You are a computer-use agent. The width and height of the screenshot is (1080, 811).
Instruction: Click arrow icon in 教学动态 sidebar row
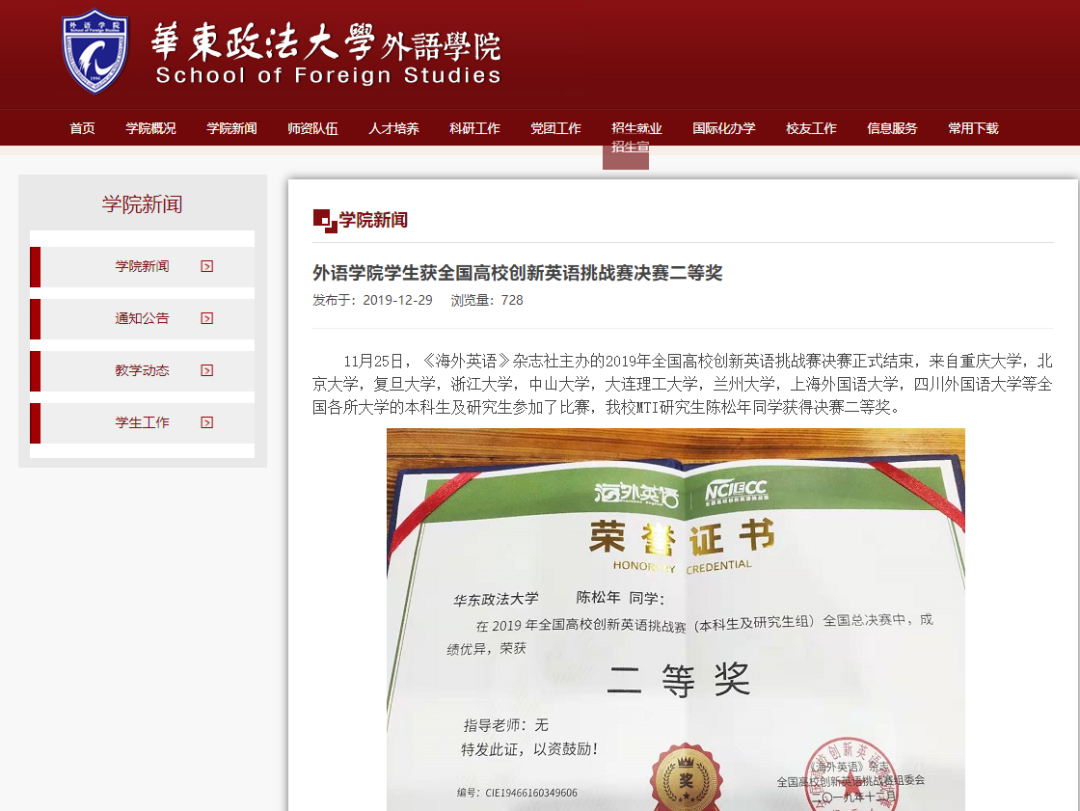click(x=207, y=370)
